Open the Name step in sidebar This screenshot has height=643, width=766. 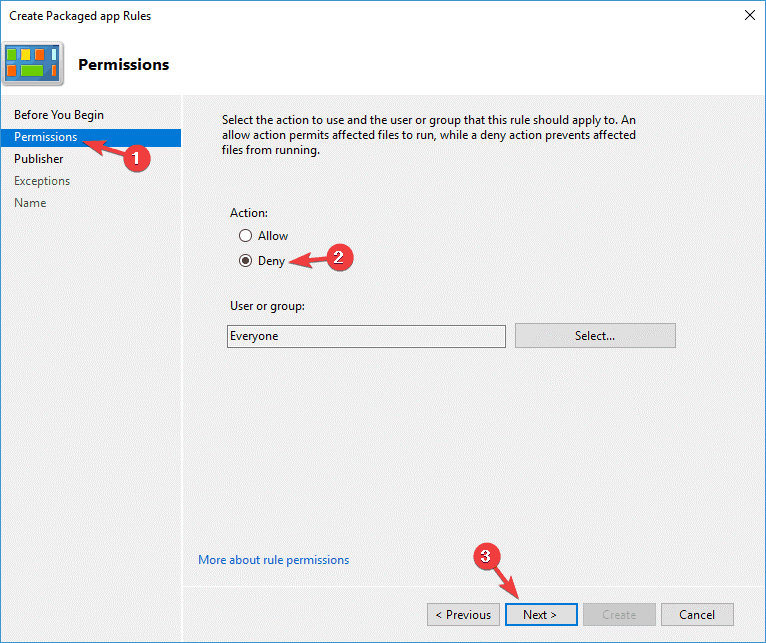(30, 203)
